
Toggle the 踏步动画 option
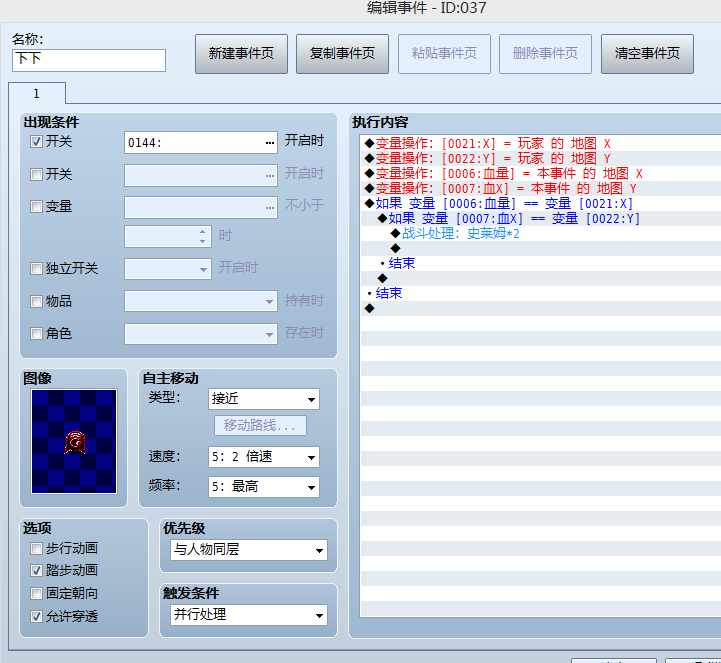click(x=36, y=571)
